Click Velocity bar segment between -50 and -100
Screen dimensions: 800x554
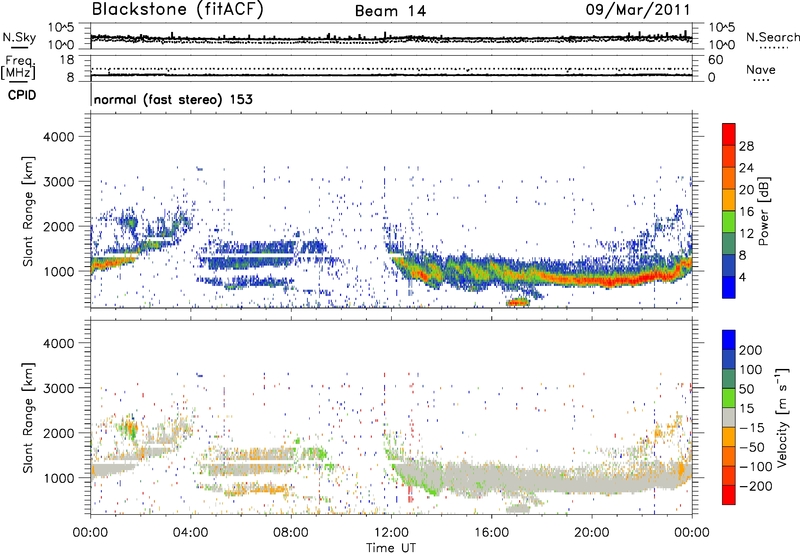pos(729,457)
